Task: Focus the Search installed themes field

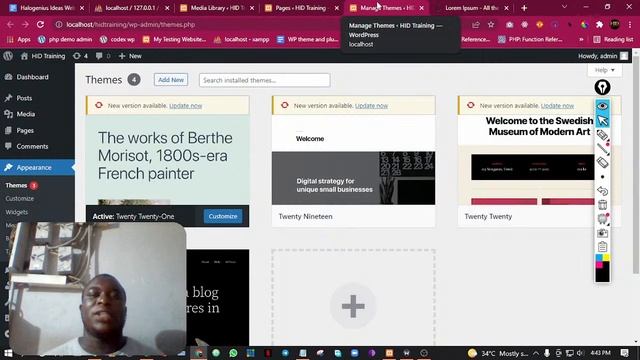Action: click(264, 80)
